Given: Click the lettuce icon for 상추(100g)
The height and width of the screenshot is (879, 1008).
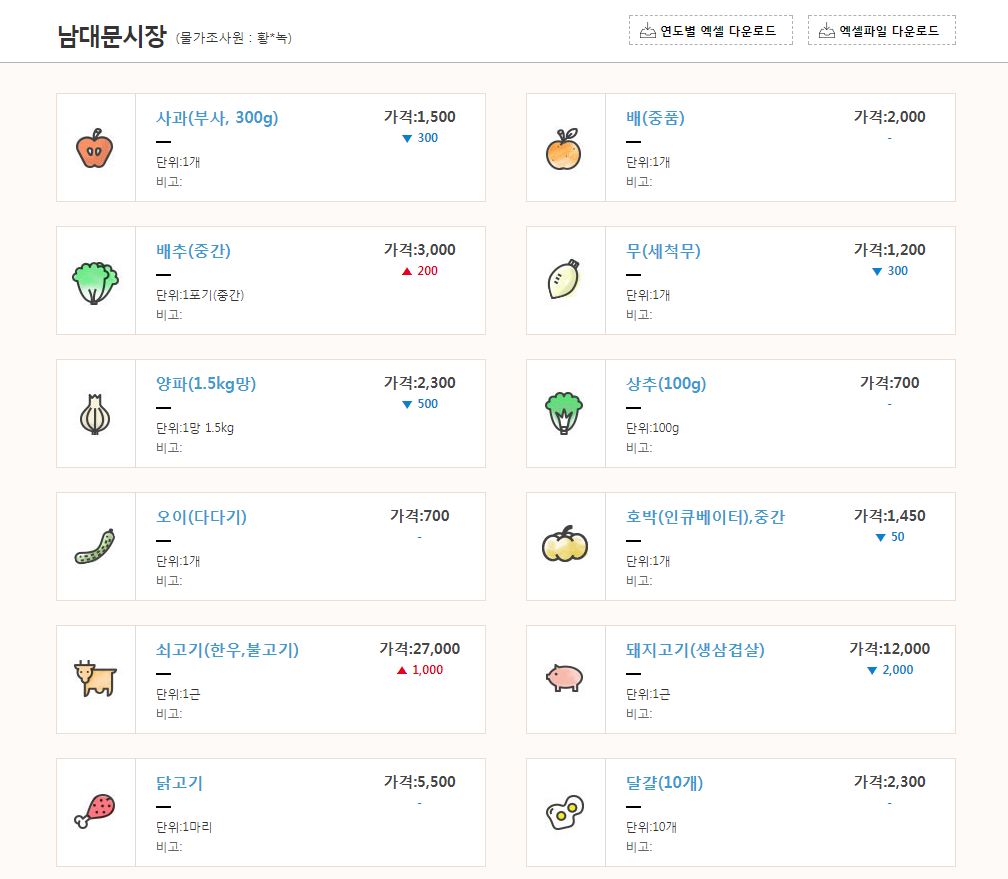Looking at the screenshot, I should (565, 413).
